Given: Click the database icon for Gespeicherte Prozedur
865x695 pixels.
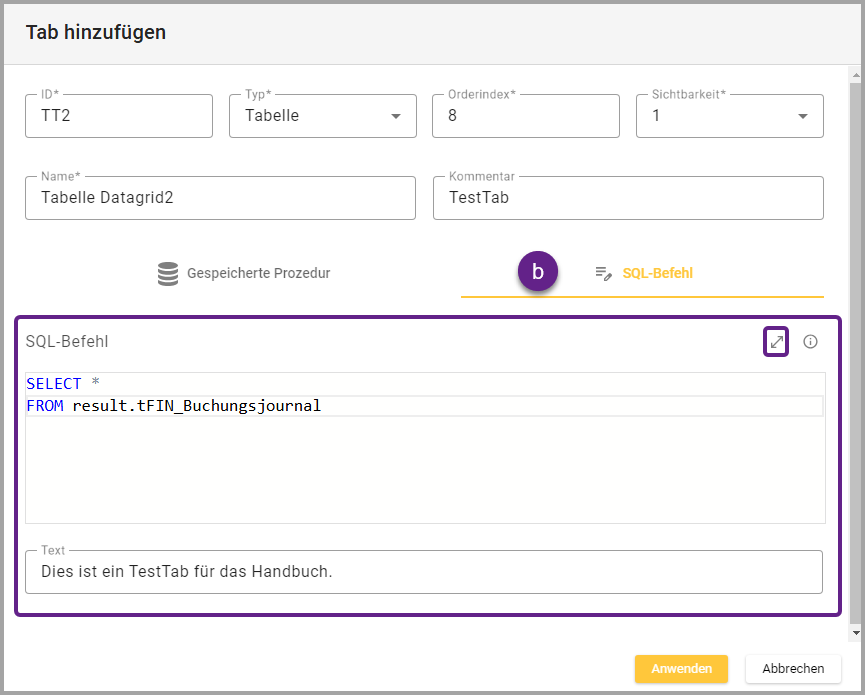Looking at the screenshot, I should [168, 273].
